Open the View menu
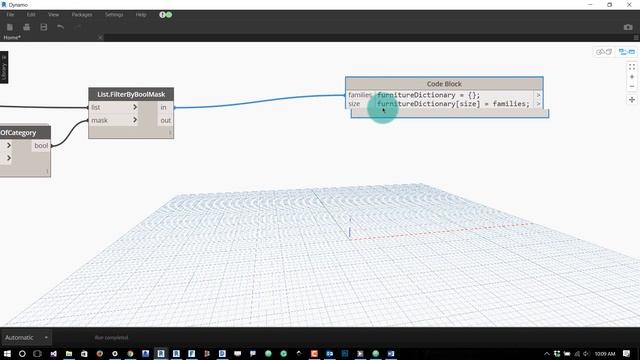The width and height of the screenshot is (640, 360). click(x=53, y=15)
